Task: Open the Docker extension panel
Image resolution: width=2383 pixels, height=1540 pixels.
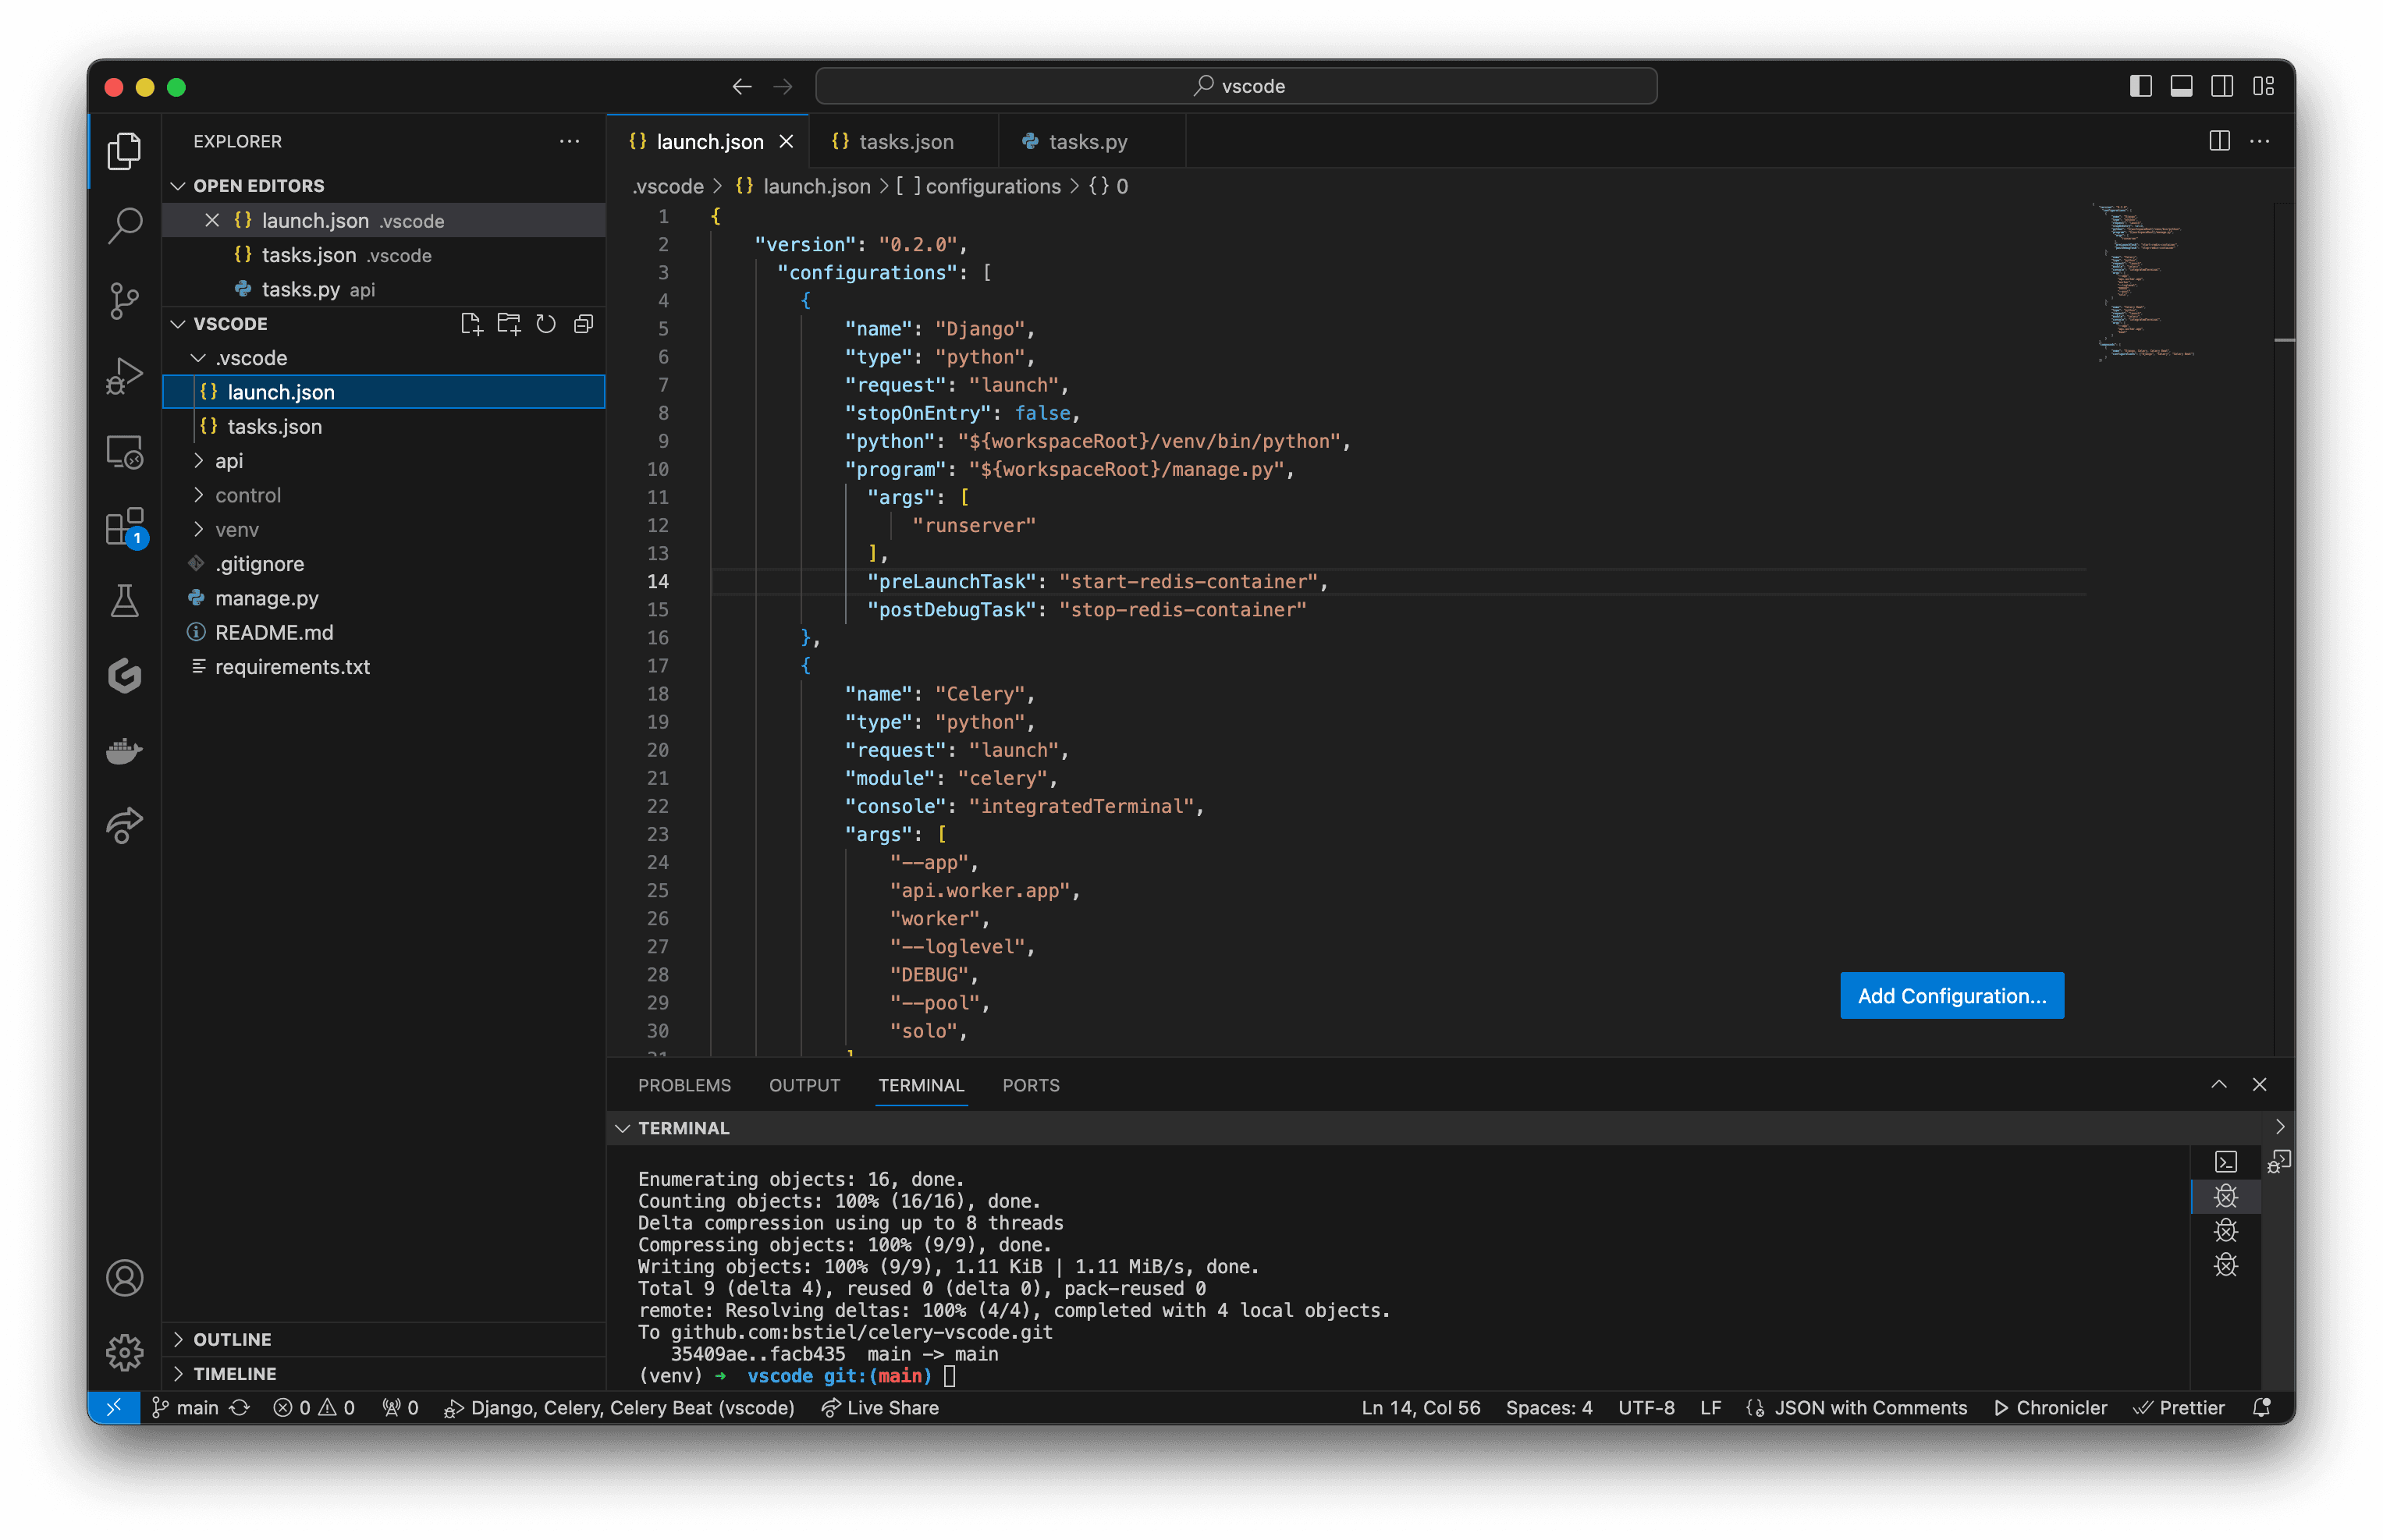Action: click(124, 751)
